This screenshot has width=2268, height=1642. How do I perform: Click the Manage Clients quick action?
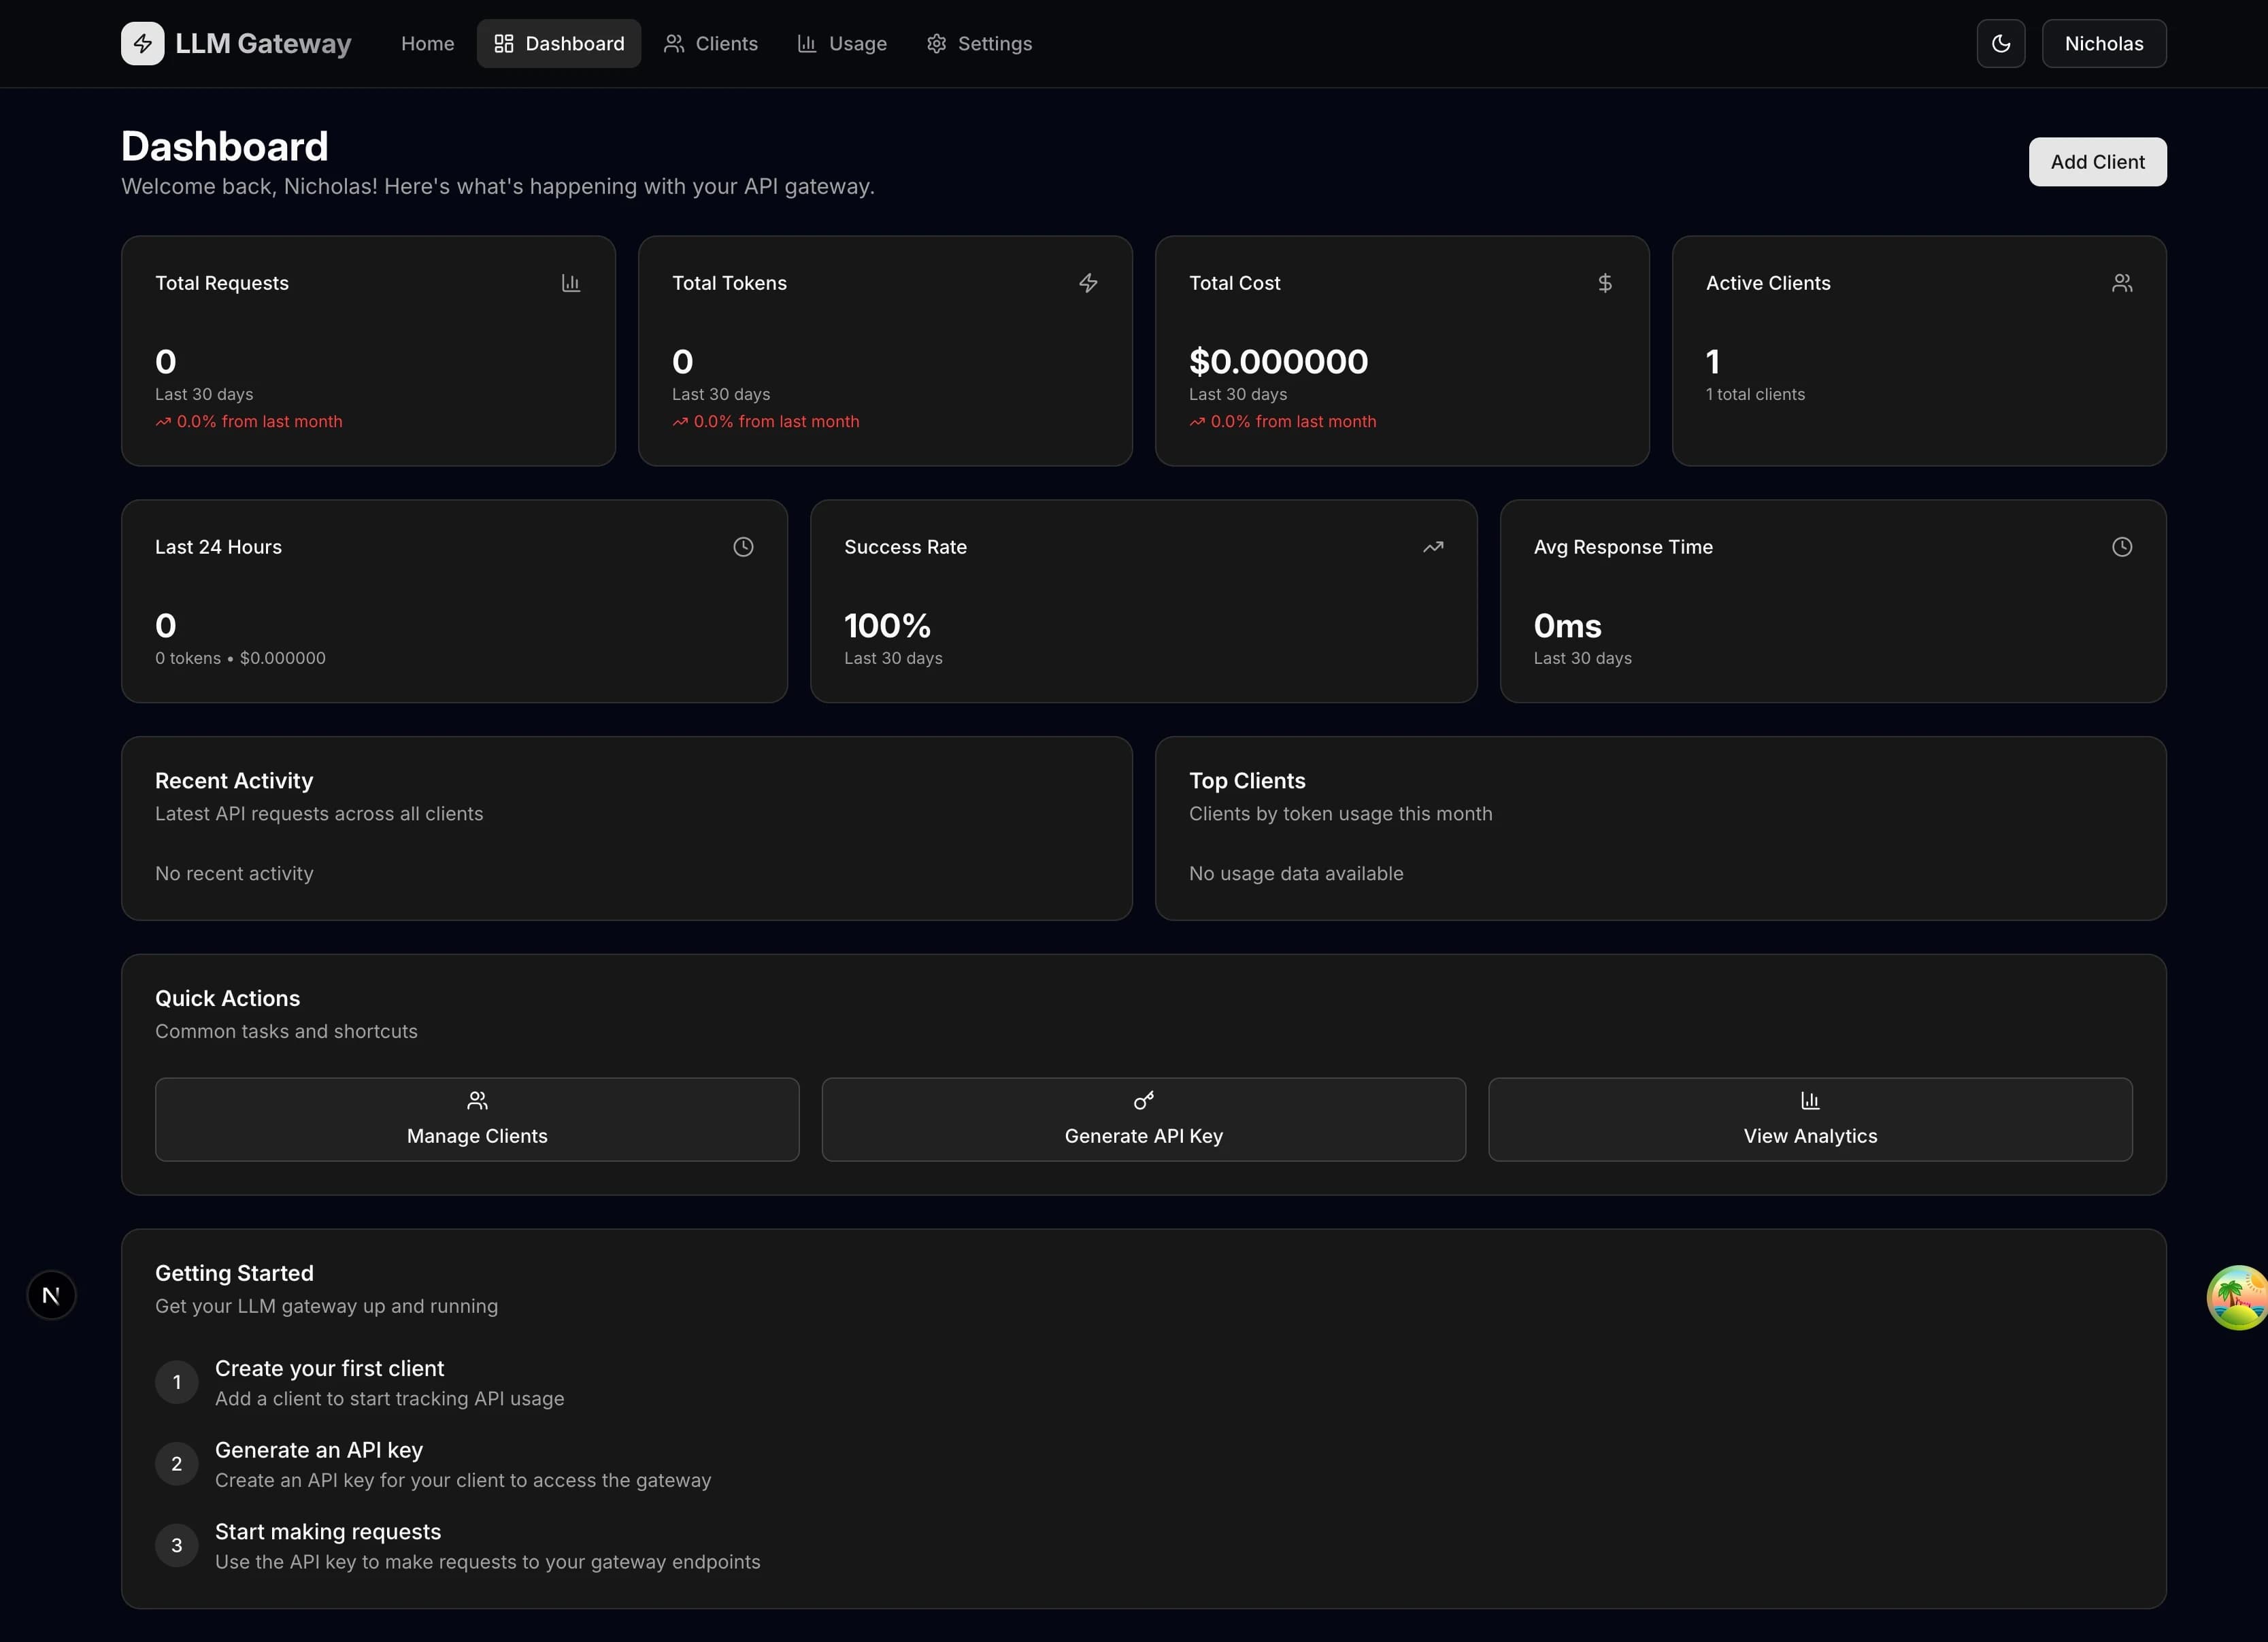477,1119
